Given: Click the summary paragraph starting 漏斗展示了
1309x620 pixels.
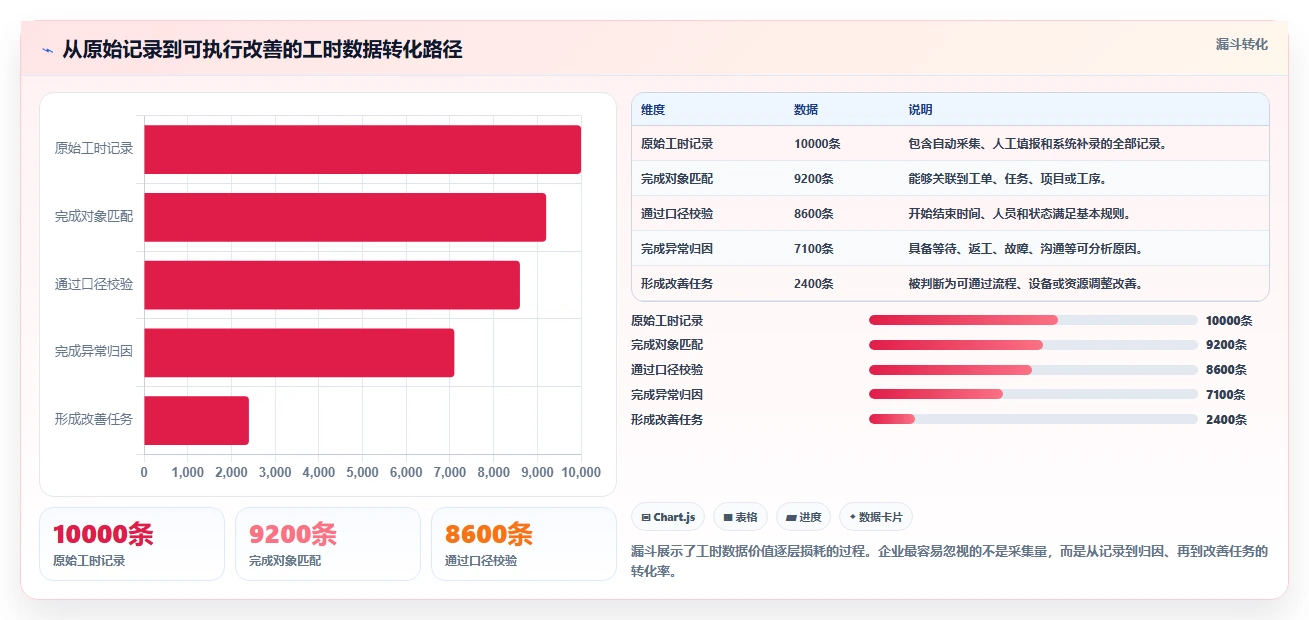Looking at the screenshot, I should tap(949, 562).
